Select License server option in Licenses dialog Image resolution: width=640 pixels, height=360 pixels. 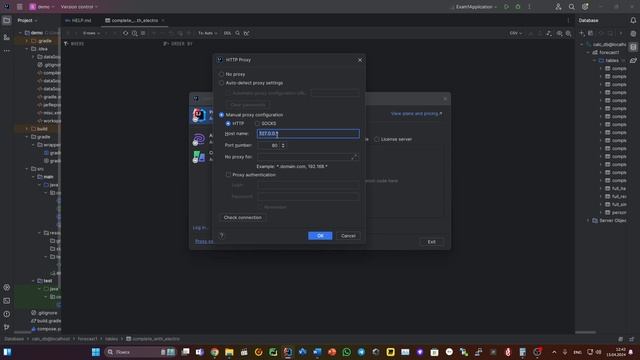point(377,140)
